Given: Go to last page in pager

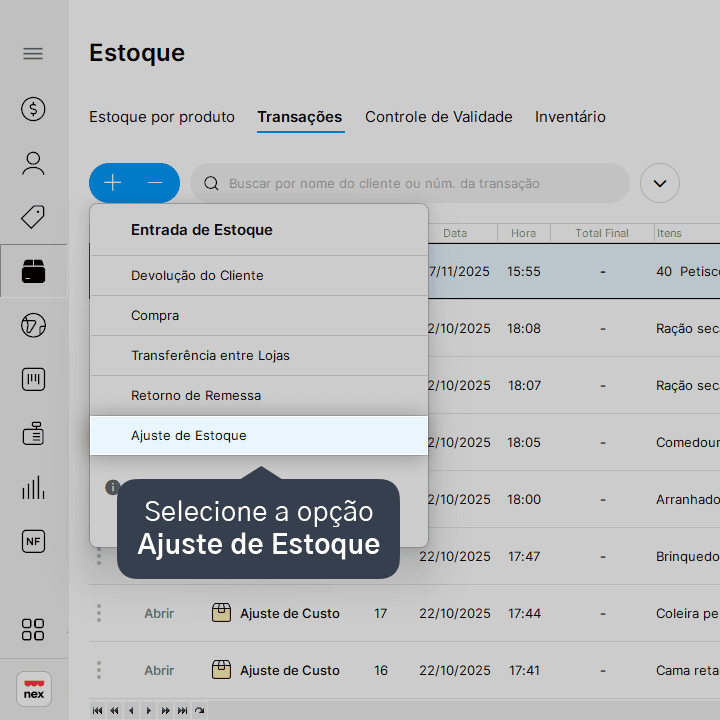Looking at the screenshot, I should [x=182, y=710].
